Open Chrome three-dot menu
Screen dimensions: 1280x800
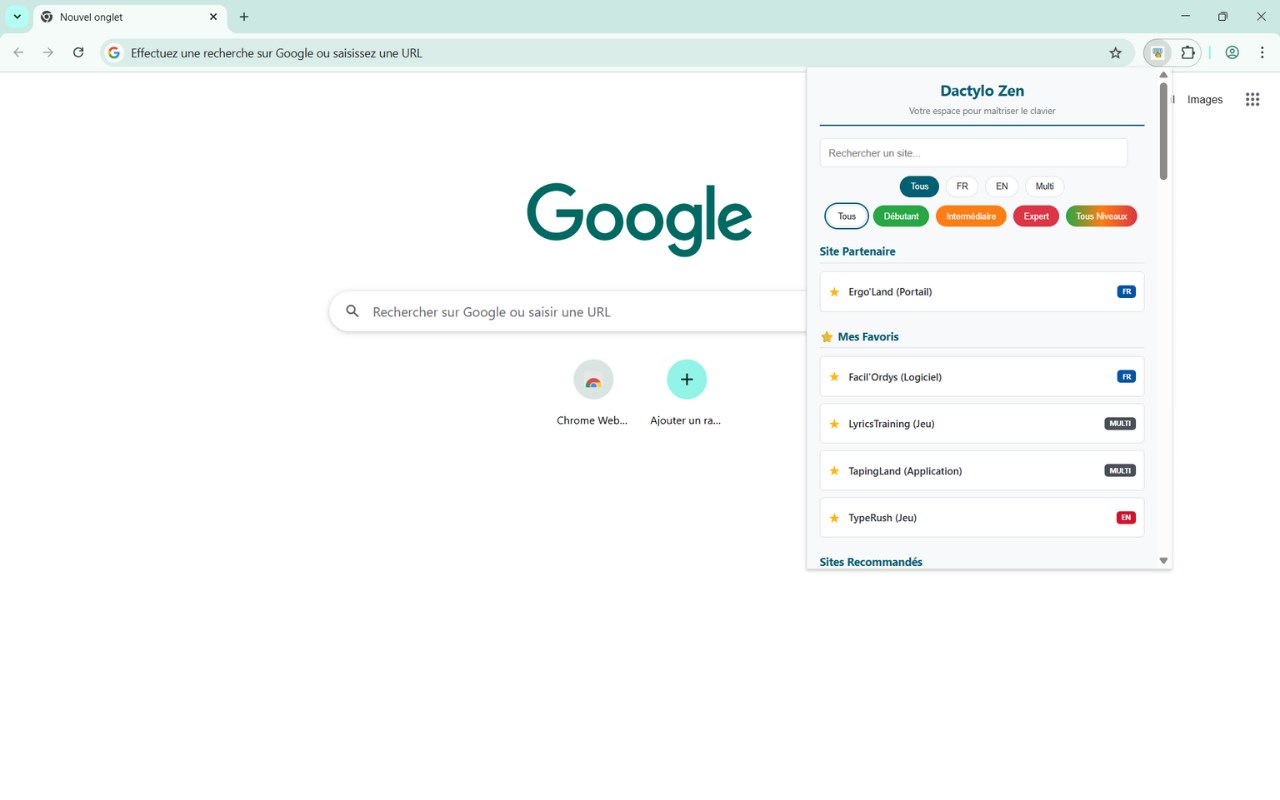1262,53
